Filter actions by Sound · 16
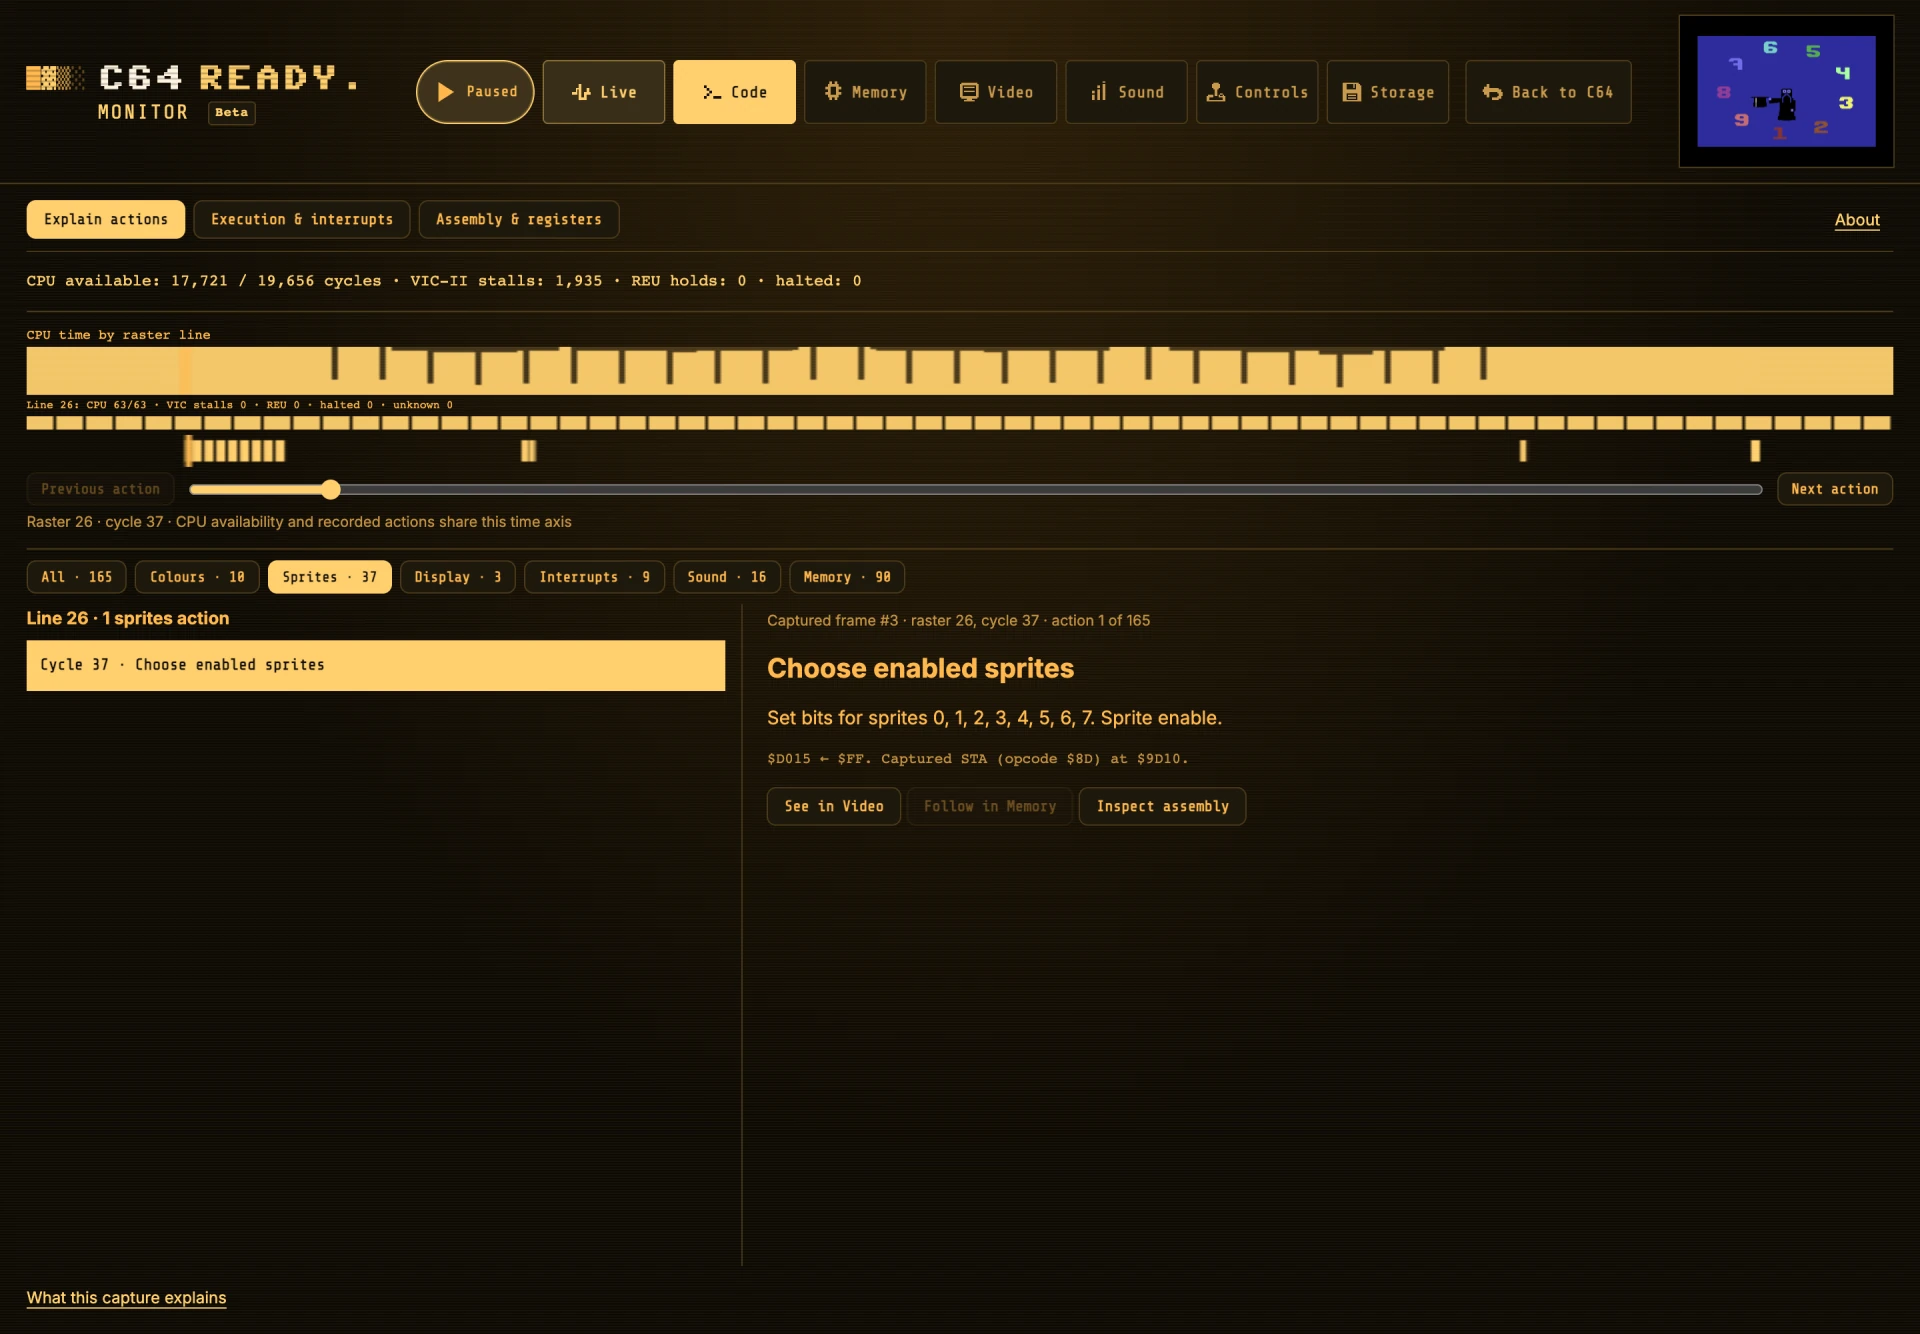Viewport: 1920px width, 1334px height. [727, 577]
